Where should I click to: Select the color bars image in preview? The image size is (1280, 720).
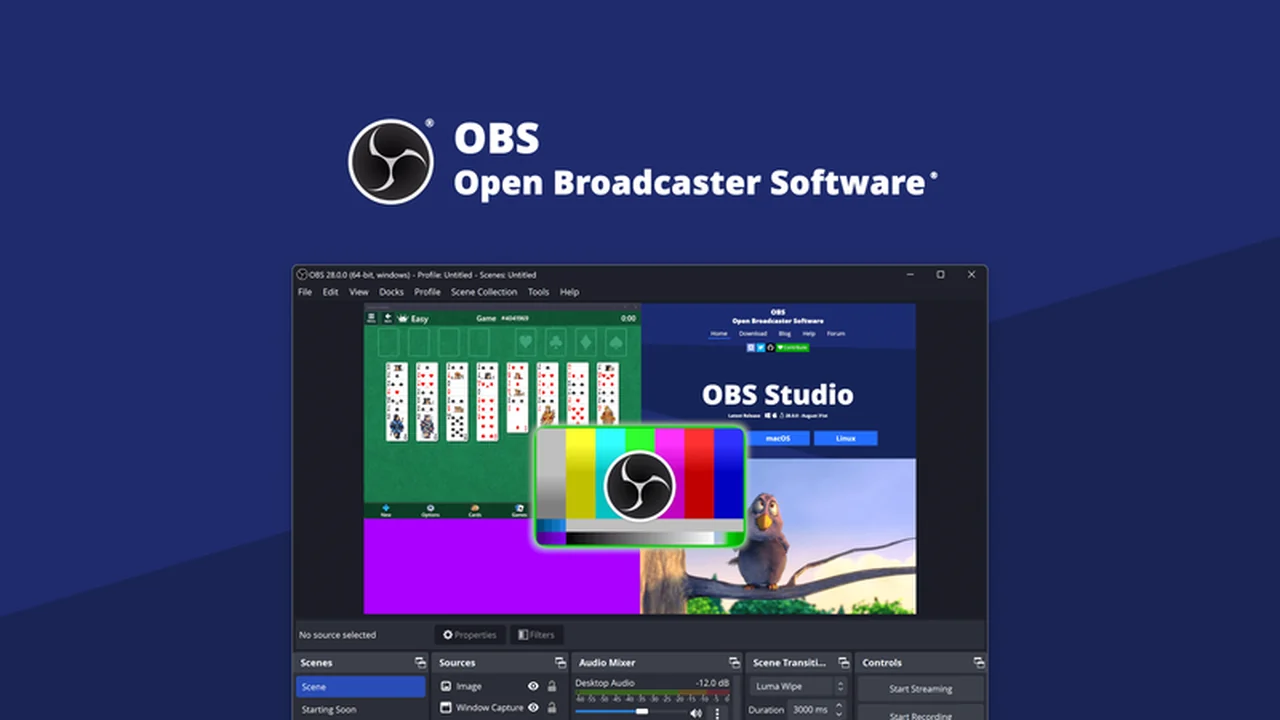point(640,486)
